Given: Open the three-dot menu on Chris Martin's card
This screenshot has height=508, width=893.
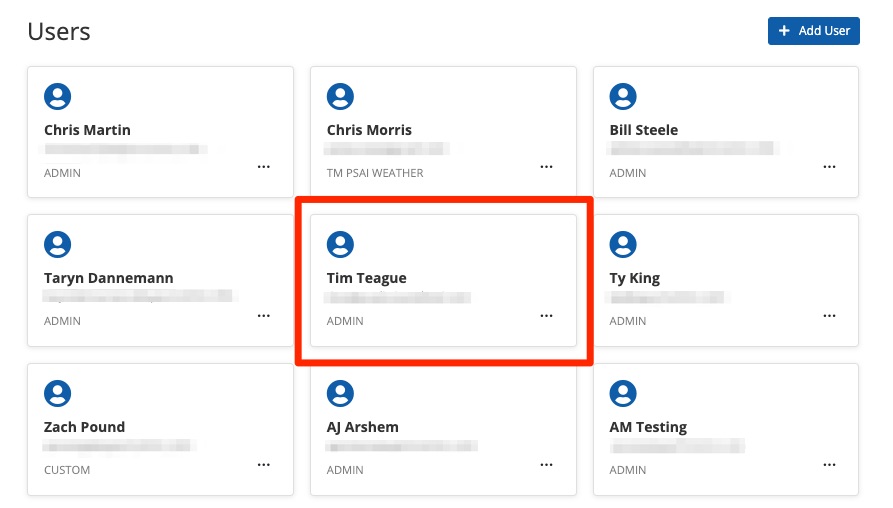Looking at the screenshot, I should (264, 167).
